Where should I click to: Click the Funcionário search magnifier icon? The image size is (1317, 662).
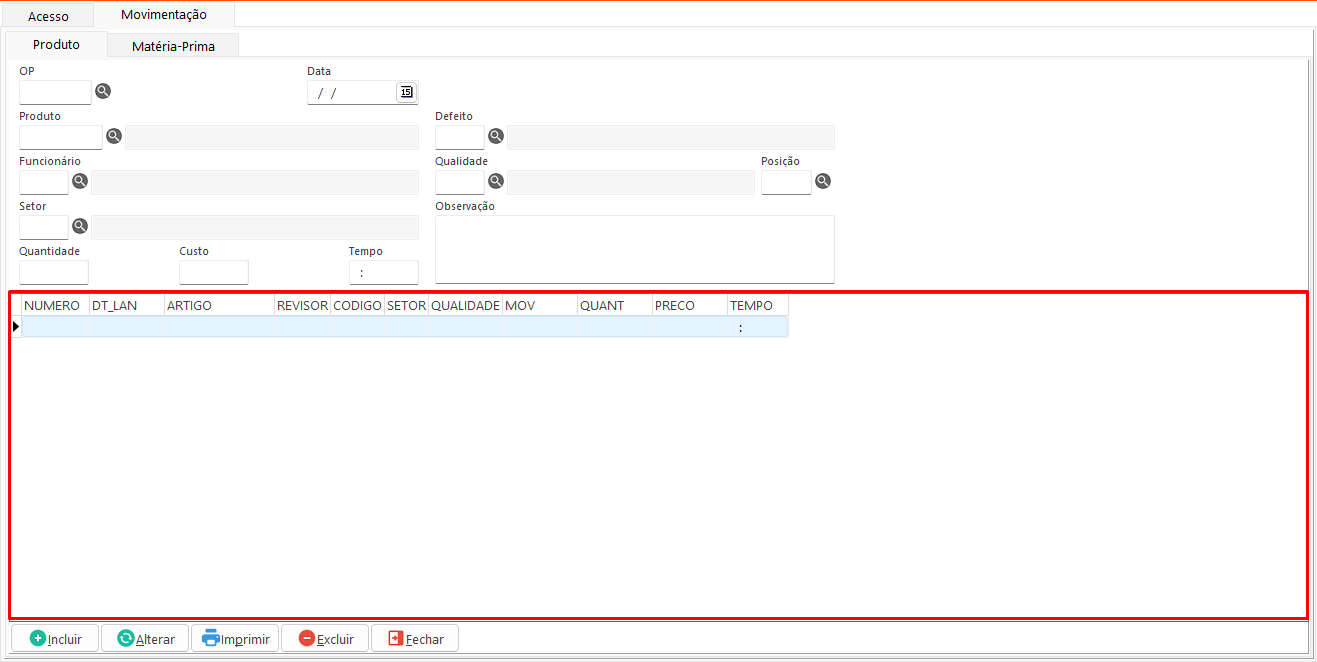[x=80, y=181]
